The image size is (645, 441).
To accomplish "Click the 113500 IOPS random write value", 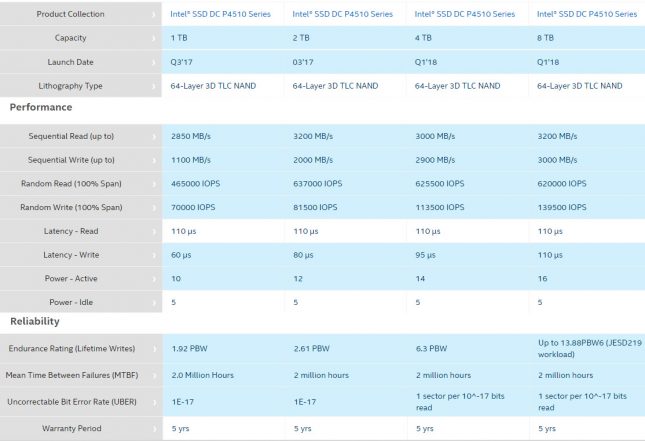I will click(440, 207).
